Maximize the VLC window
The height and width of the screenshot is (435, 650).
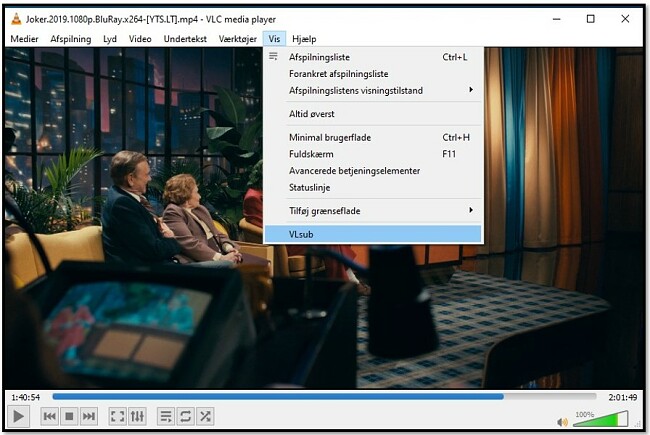click(x=591, y=19)
